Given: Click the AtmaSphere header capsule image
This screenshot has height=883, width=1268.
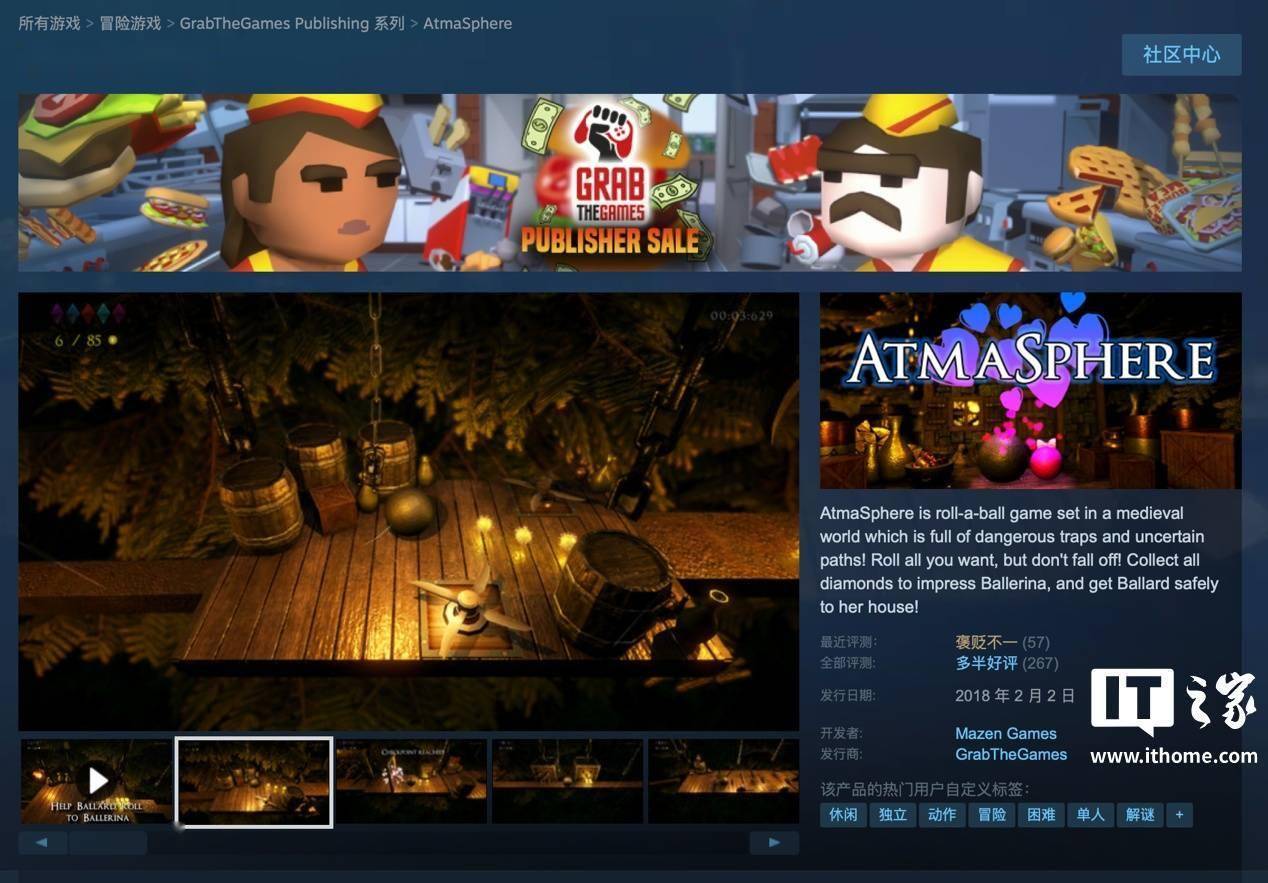Looking at the screenshot, I should pyautogui.click(x=1032, y=391).
